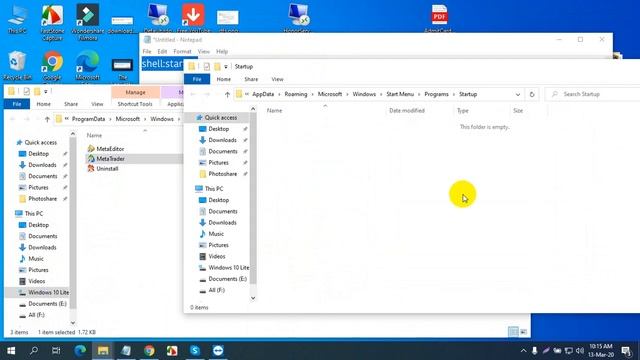Switch to large icons view in back Explorer

point(524,332)
